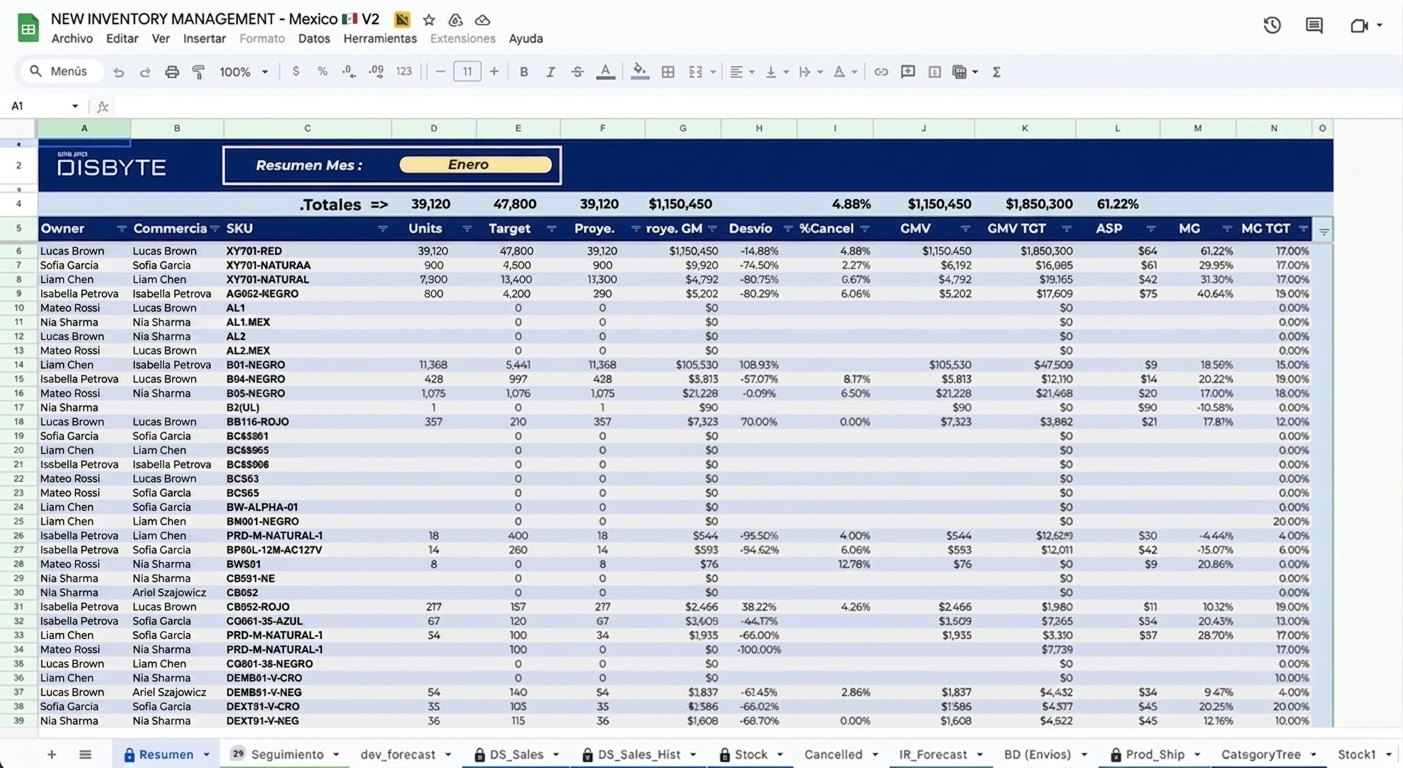Screen dimensions: 1403x768
Task: Star this document
Action: pos(429,20)
